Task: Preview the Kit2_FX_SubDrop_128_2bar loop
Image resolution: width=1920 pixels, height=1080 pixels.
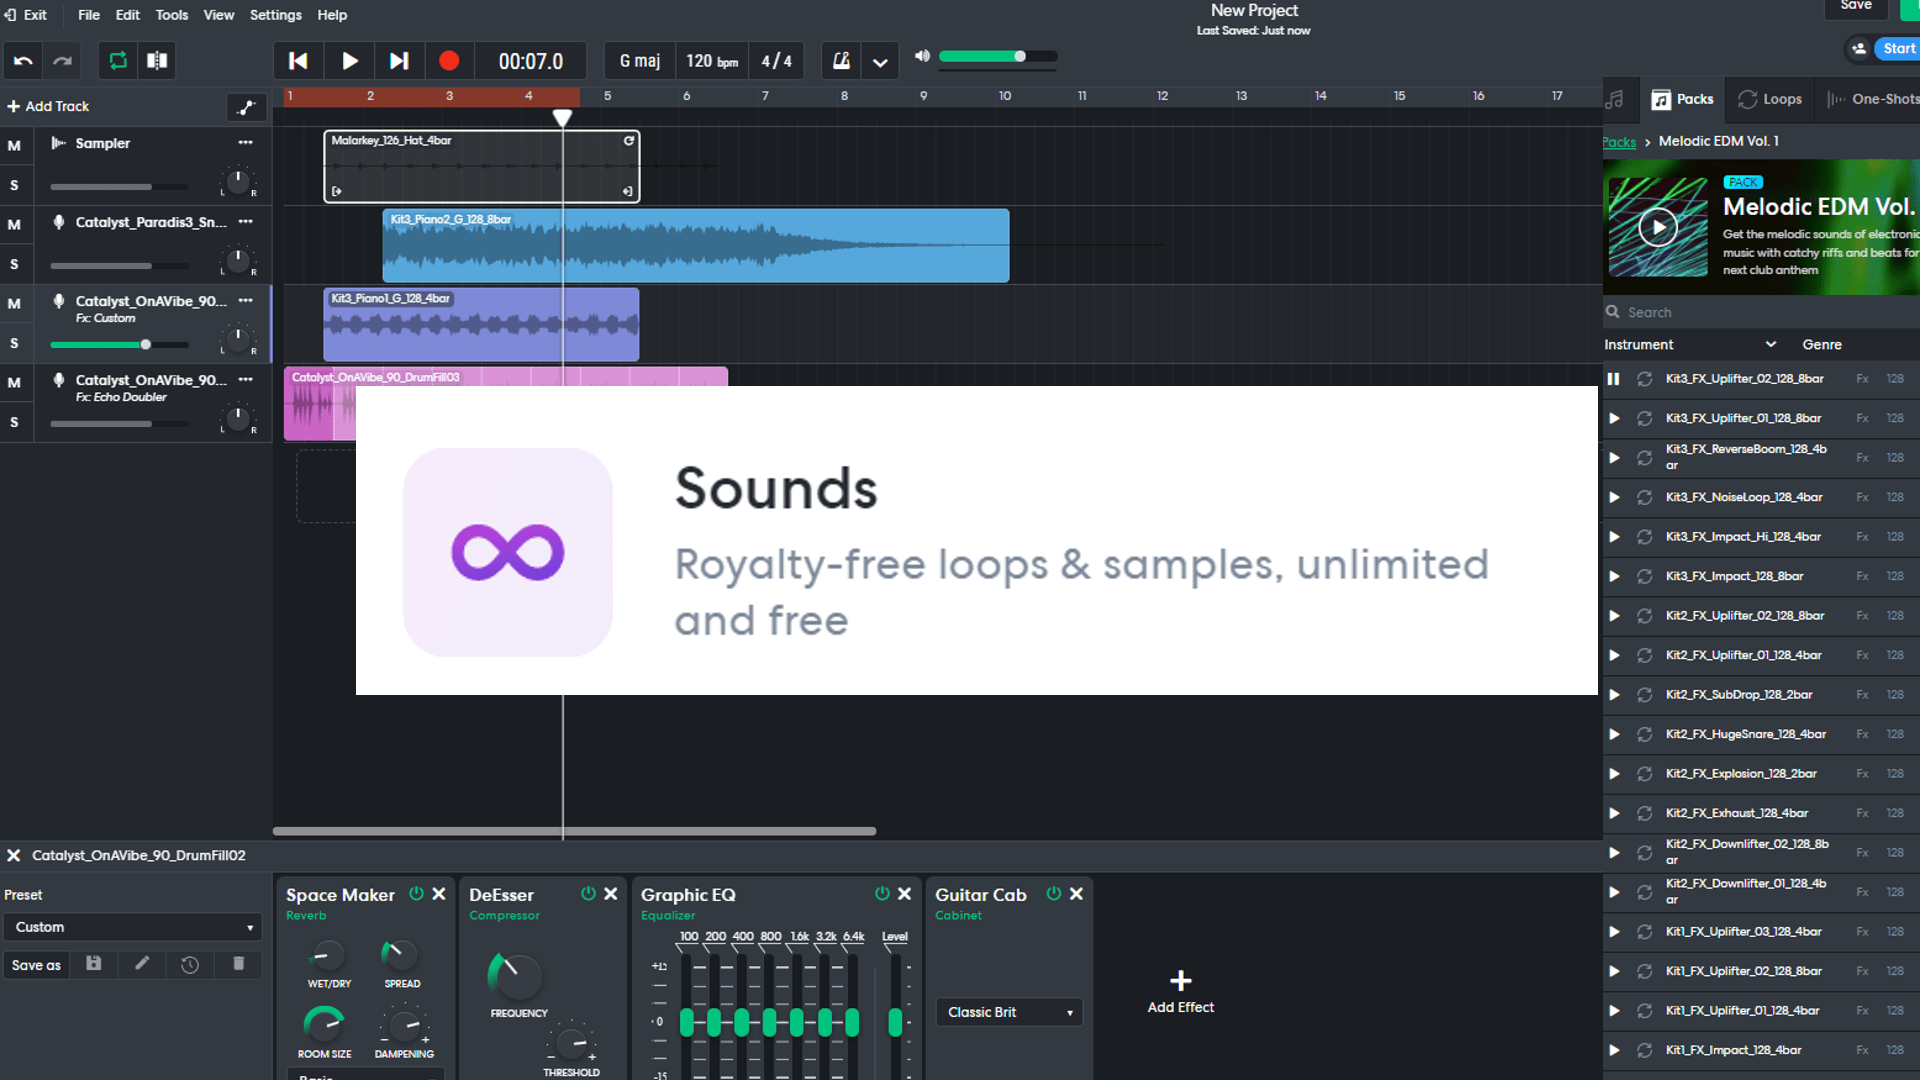Action: pos(1613,695)
